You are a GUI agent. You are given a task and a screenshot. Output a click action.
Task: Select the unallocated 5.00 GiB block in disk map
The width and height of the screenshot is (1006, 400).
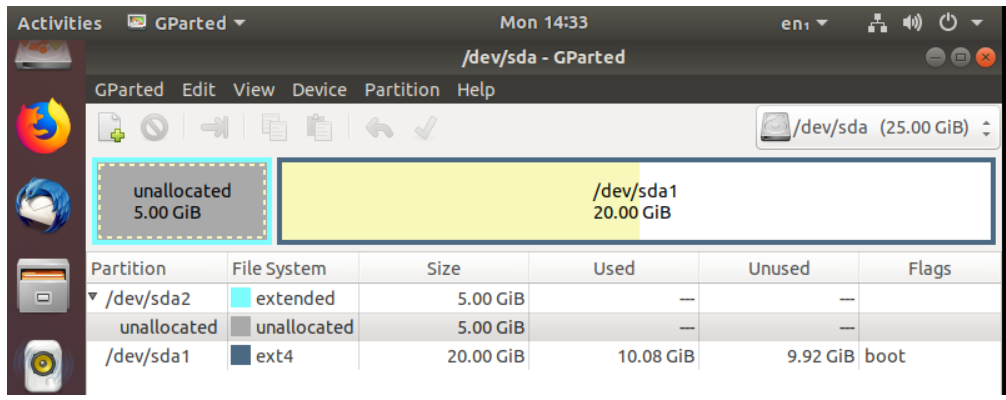[182, 201]
